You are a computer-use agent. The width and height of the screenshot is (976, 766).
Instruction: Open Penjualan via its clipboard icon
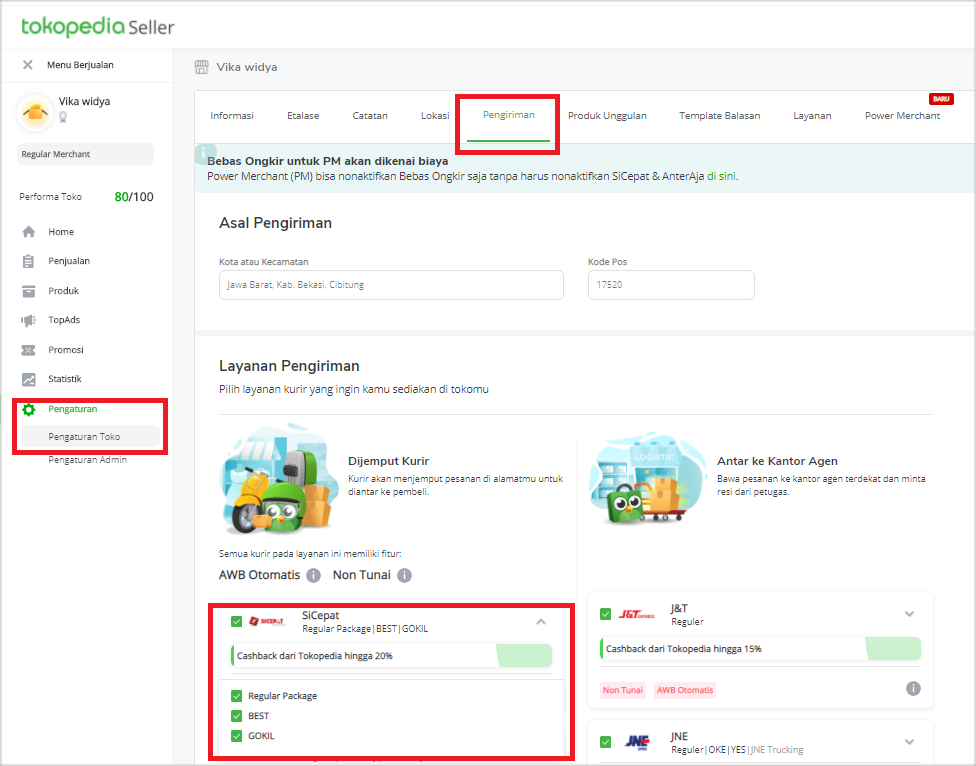(x=29, y=262)
